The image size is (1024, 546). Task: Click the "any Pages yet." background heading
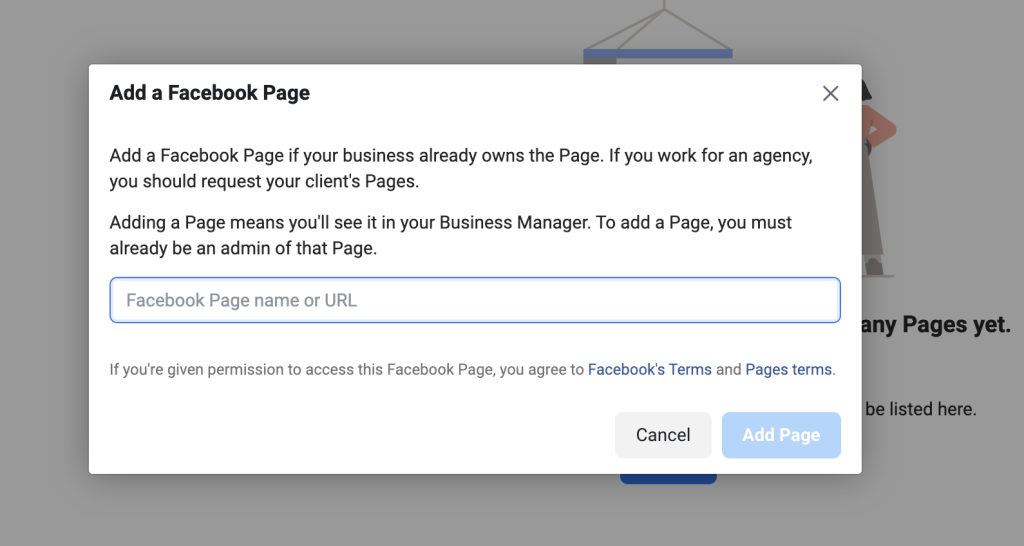pyautogui.click(x=936, y=324)
